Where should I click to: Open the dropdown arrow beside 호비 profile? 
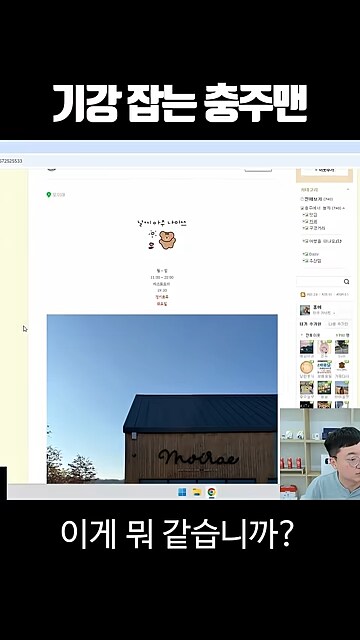click(334, 313)
